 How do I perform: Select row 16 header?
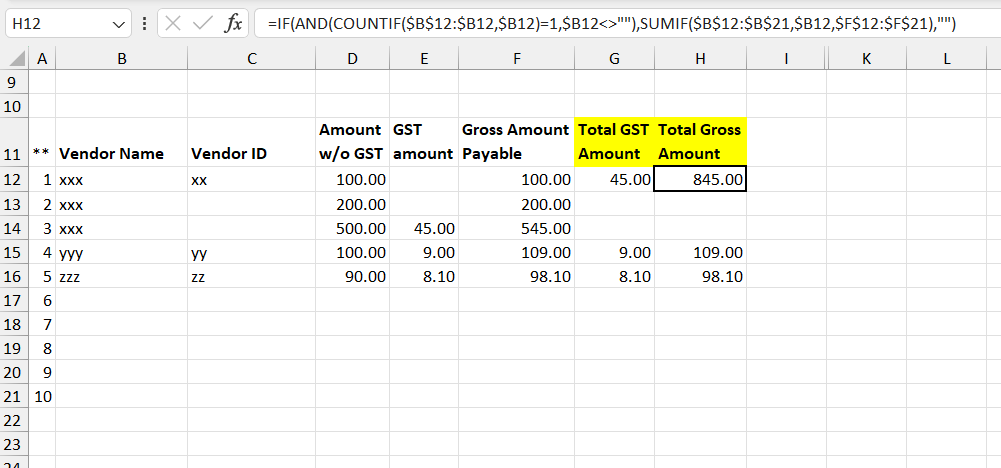click(15, 276)
